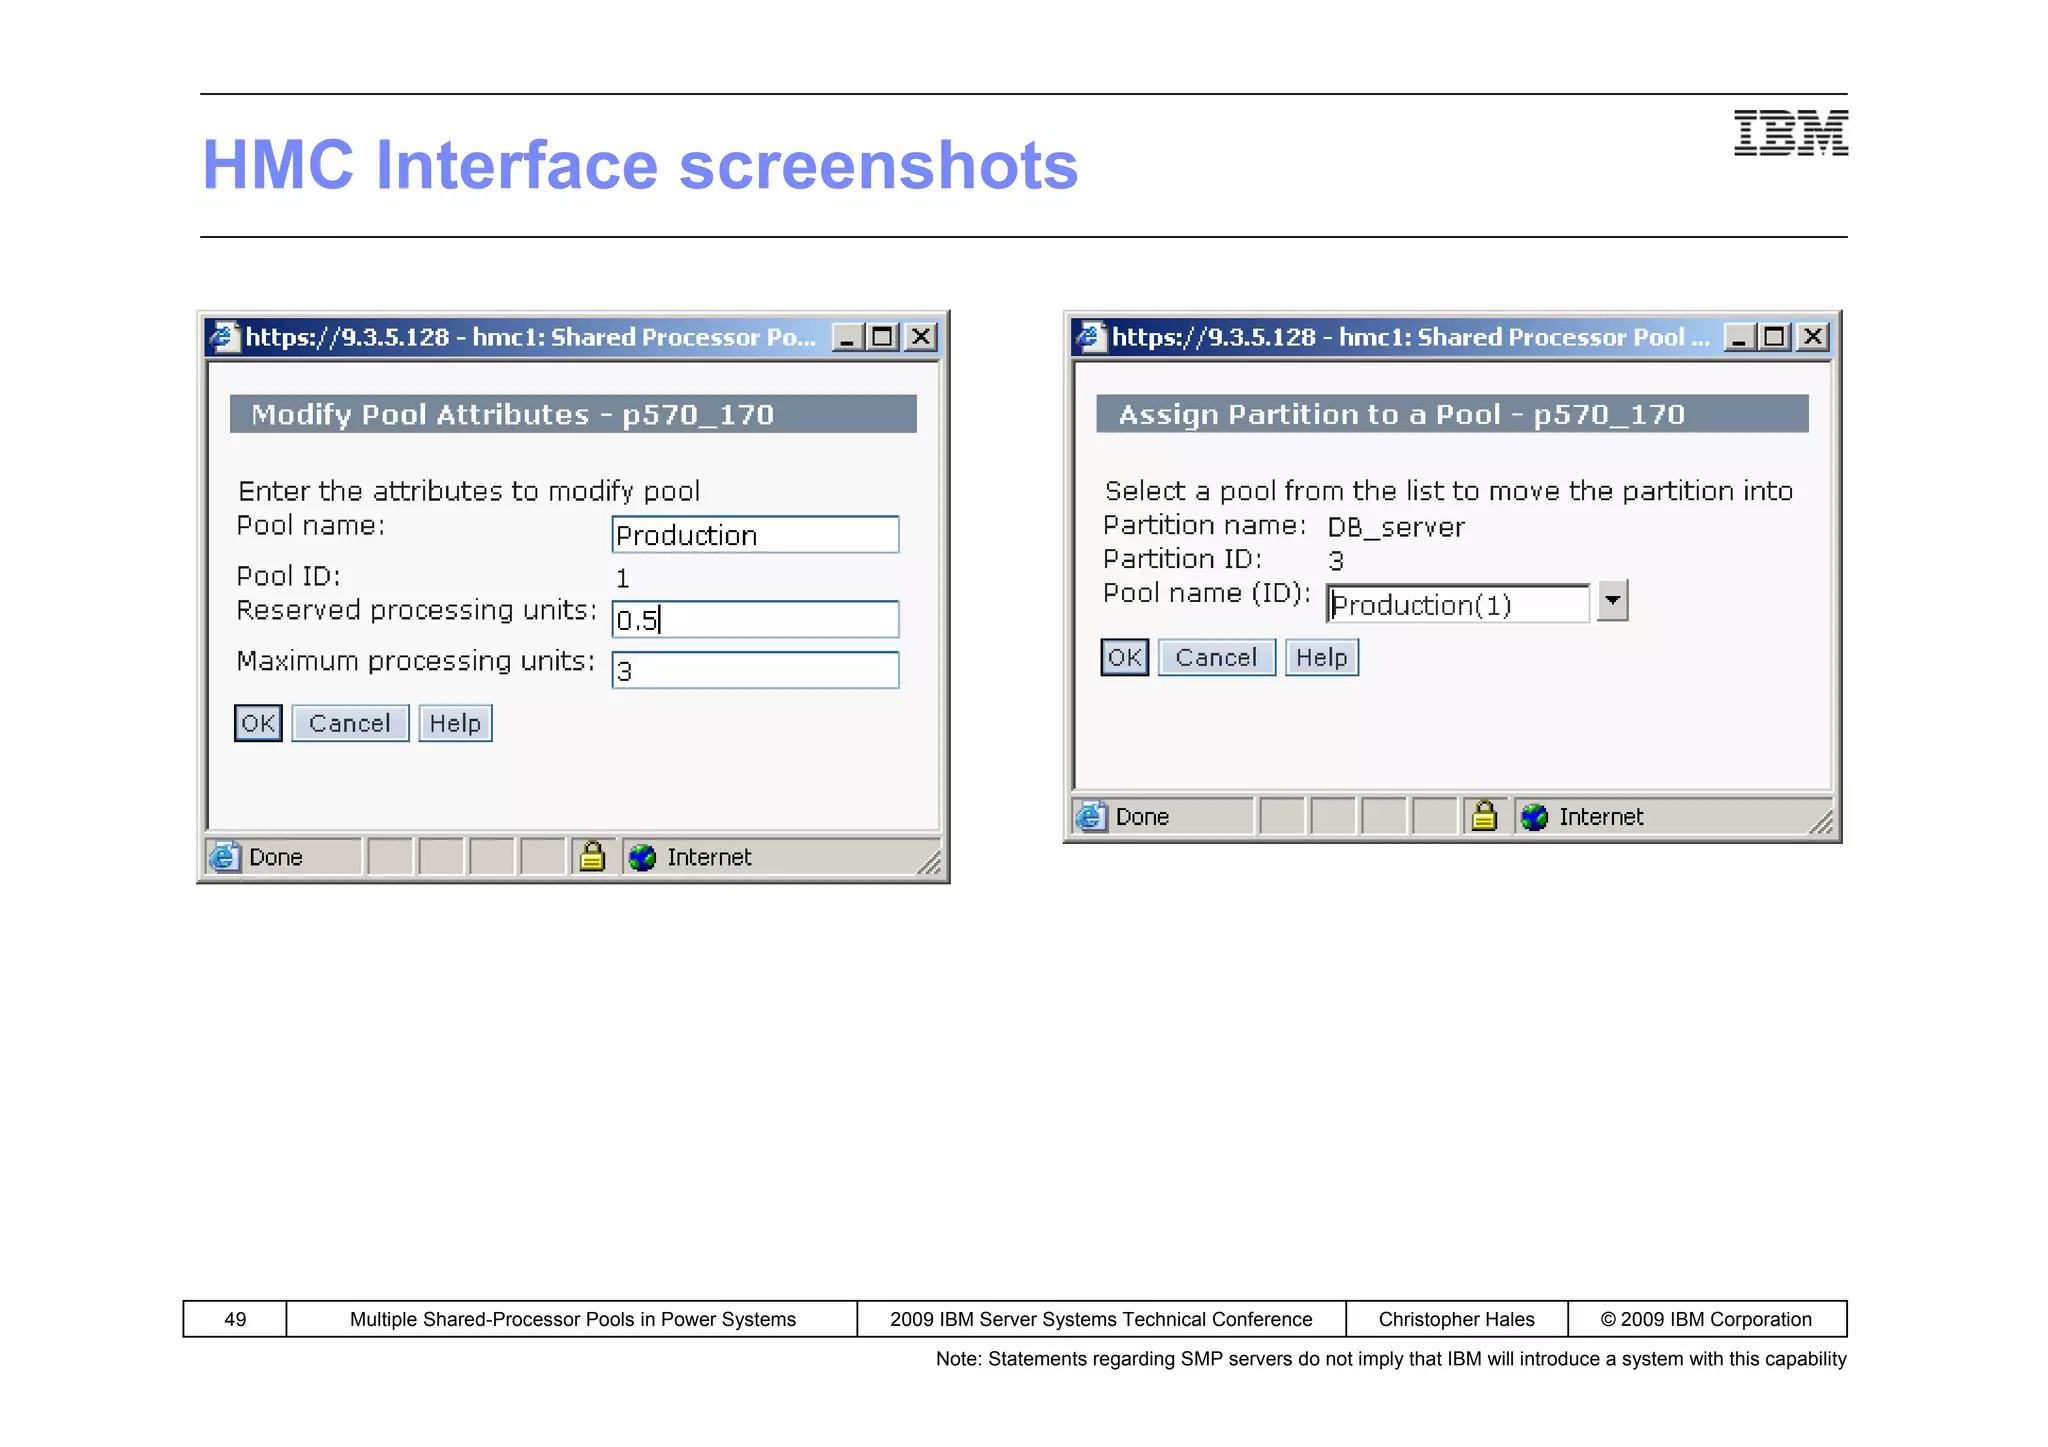The height and width of the screenshot is (1447, 2048).
Task: Click the "Select a pool from the list" instruction
Action: click(1449, 491)
